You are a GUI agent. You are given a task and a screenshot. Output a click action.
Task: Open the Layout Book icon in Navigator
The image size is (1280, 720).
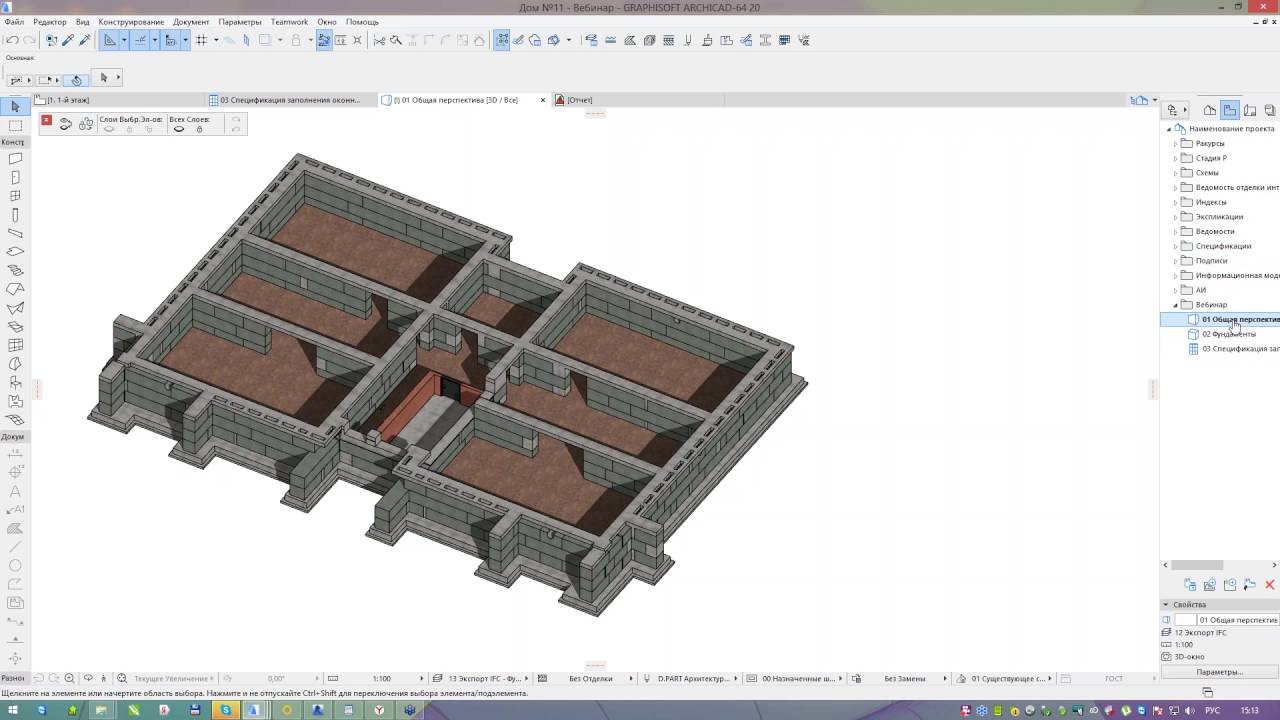(x=1250, y=110)
